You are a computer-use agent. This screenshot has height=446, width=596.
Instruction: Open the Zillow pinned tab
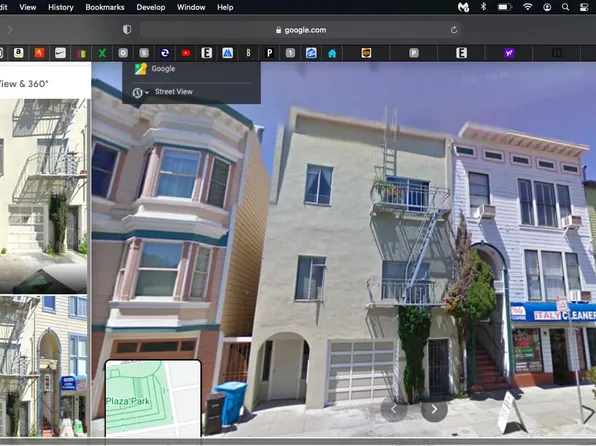tap(311, 53)
